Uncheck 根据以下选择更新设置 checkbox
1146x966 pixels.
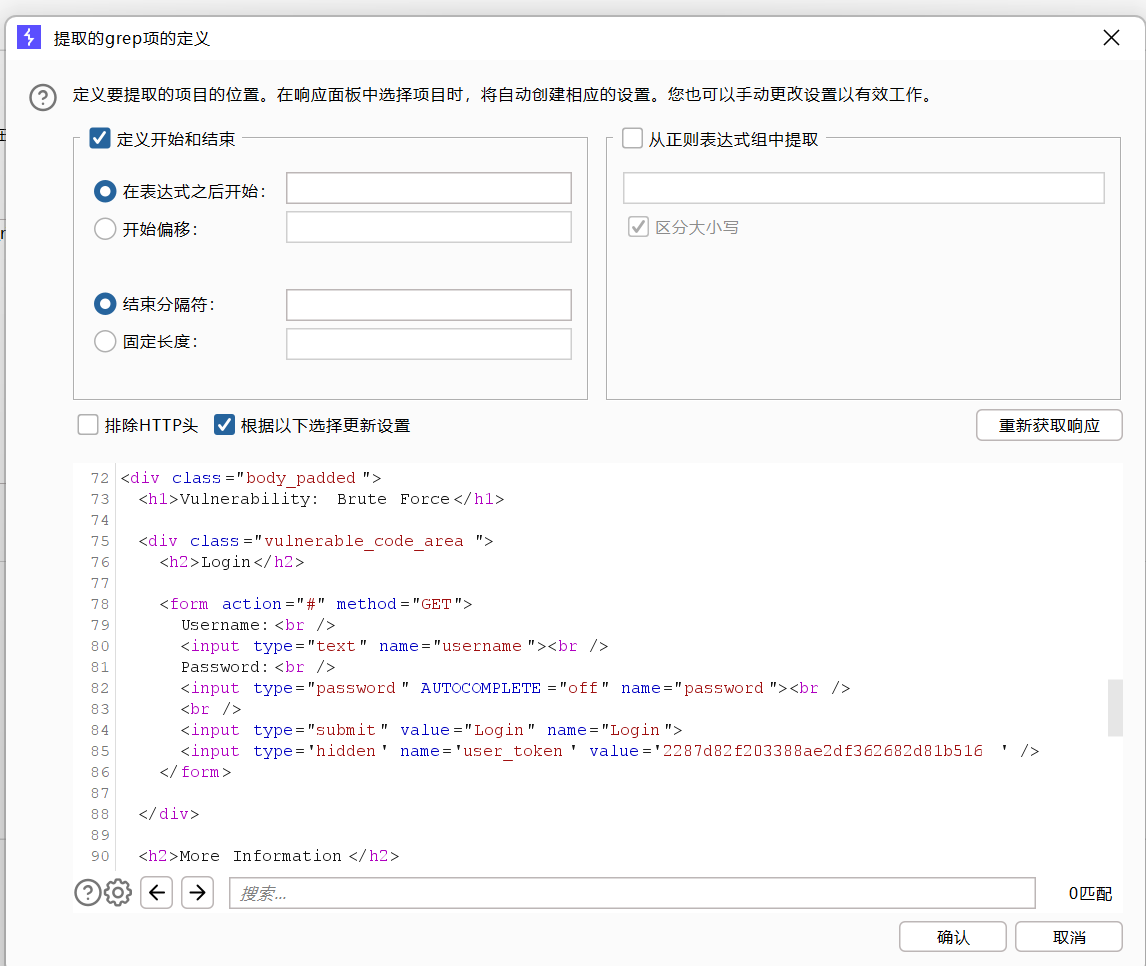(224, 425)
